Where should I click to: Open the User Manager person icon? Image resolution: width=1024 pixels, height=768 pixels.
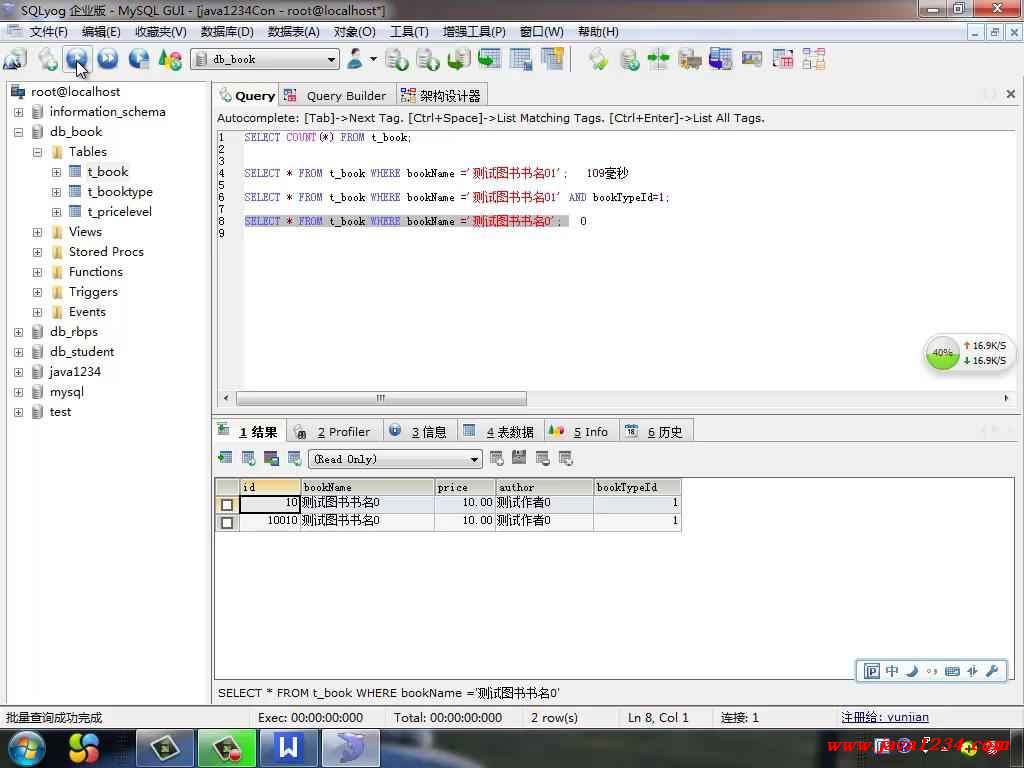[355, 59]
